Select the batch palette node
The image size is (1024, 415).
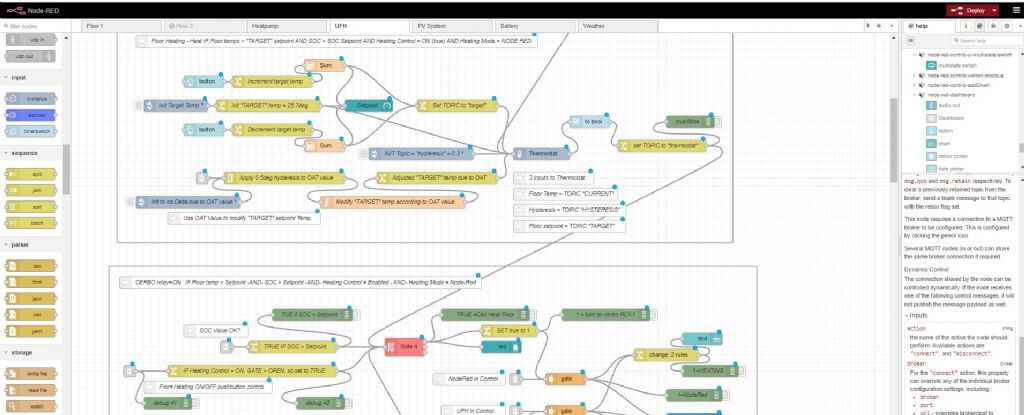[31, 223]
